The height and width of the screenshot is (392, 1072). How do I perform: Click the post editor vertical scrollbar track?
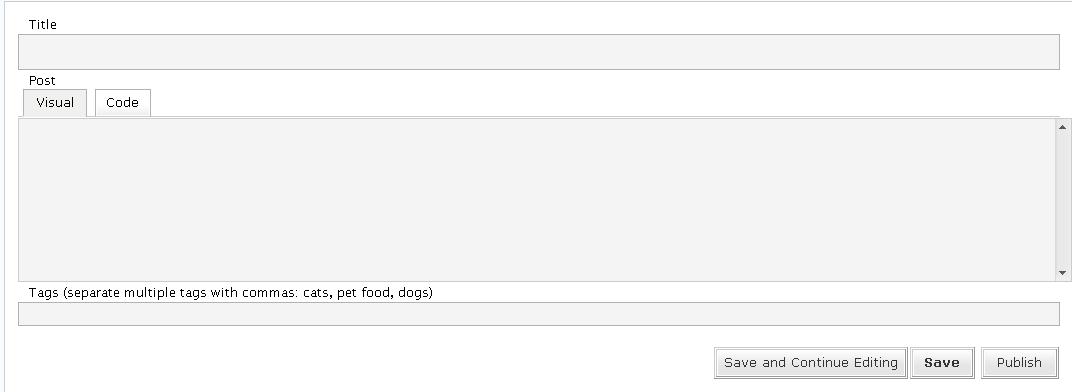pos(1062,200)
